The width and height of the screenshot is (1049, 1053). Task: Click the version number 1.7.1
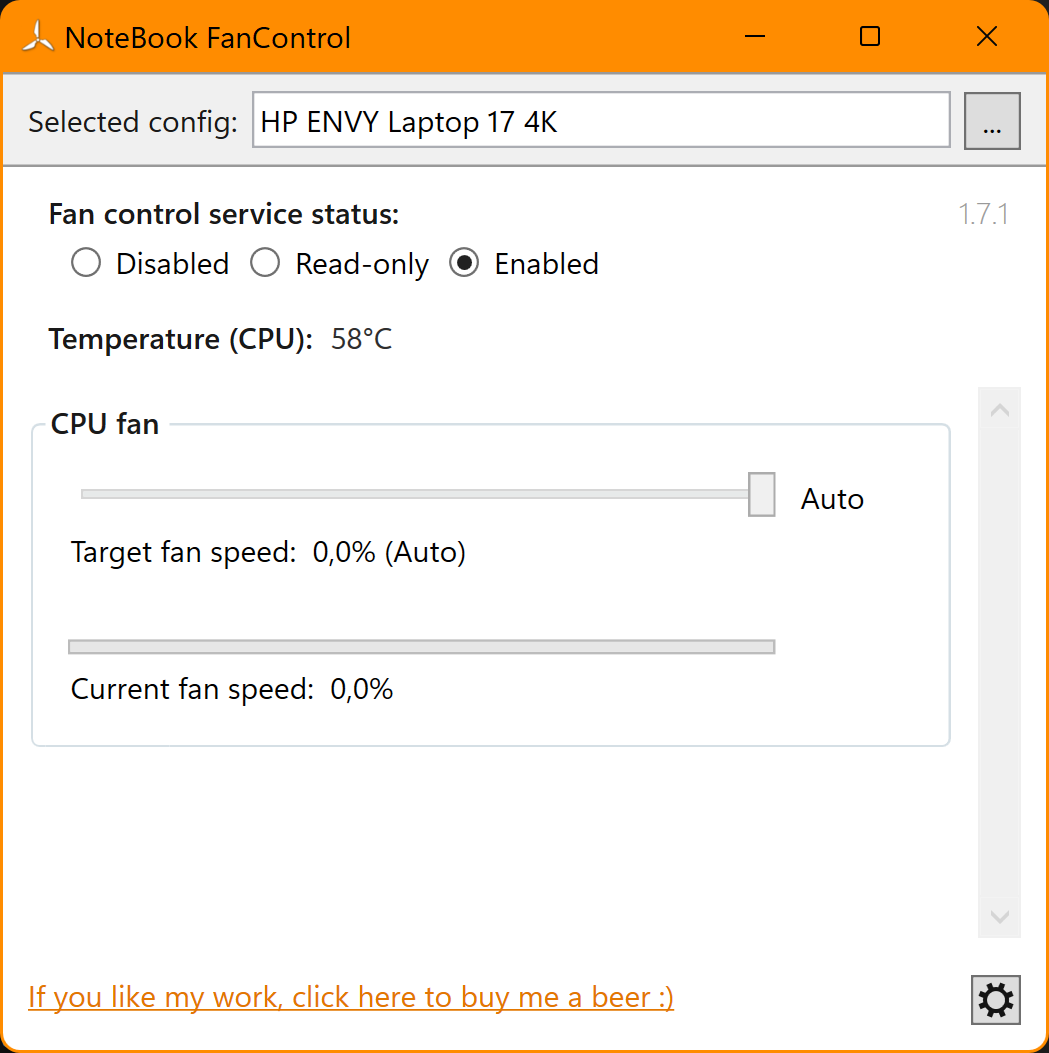(x=983, y=214)
